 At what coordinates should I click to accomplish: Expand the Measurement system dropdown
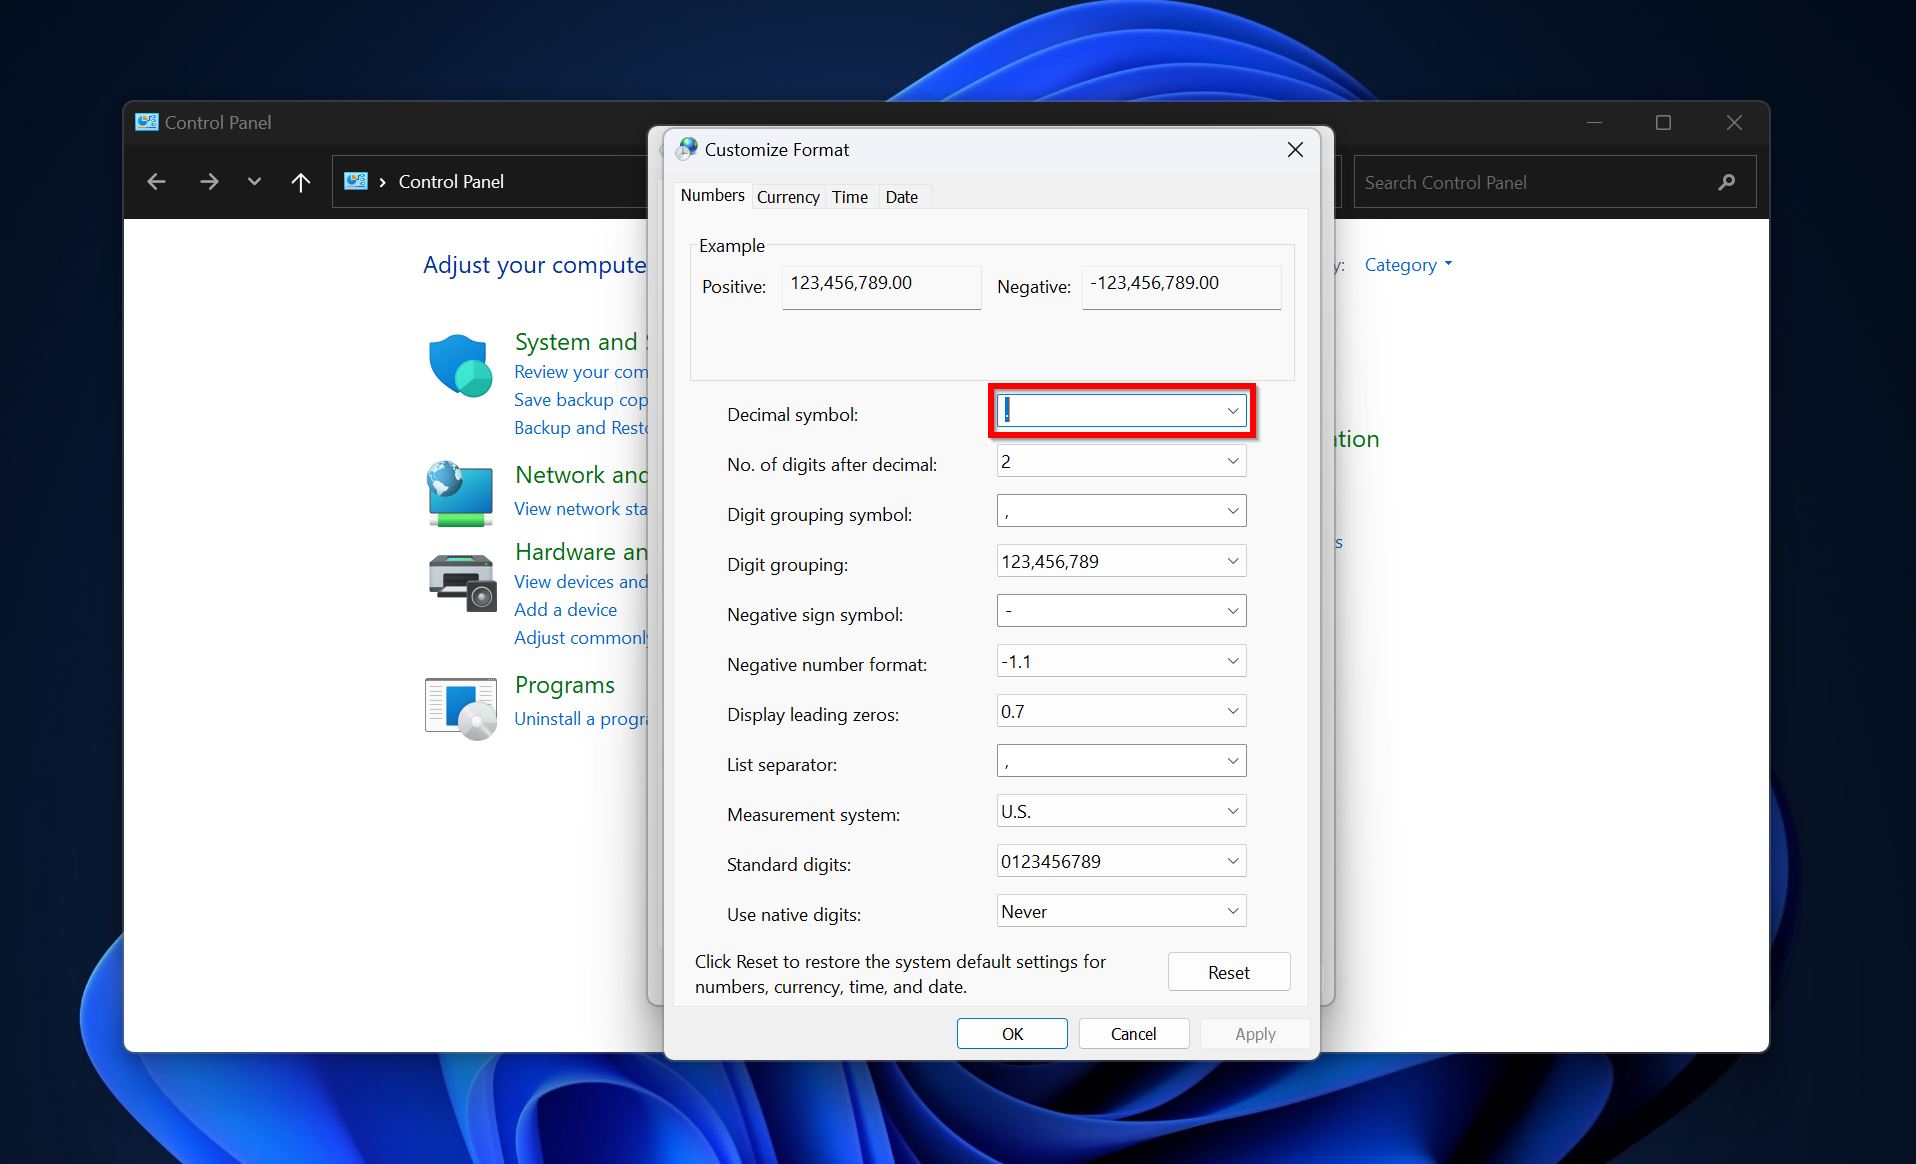point(1232,811)
